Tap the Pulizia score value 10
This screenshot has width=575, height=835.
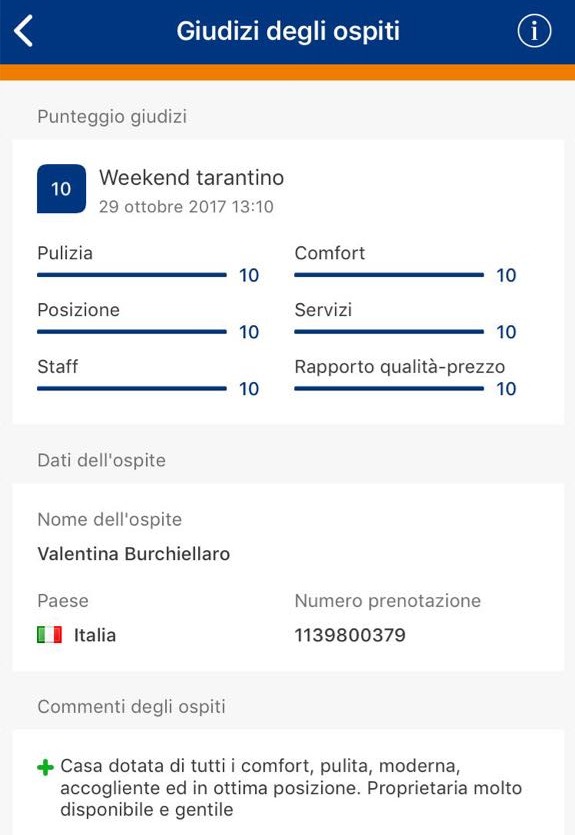249,275
